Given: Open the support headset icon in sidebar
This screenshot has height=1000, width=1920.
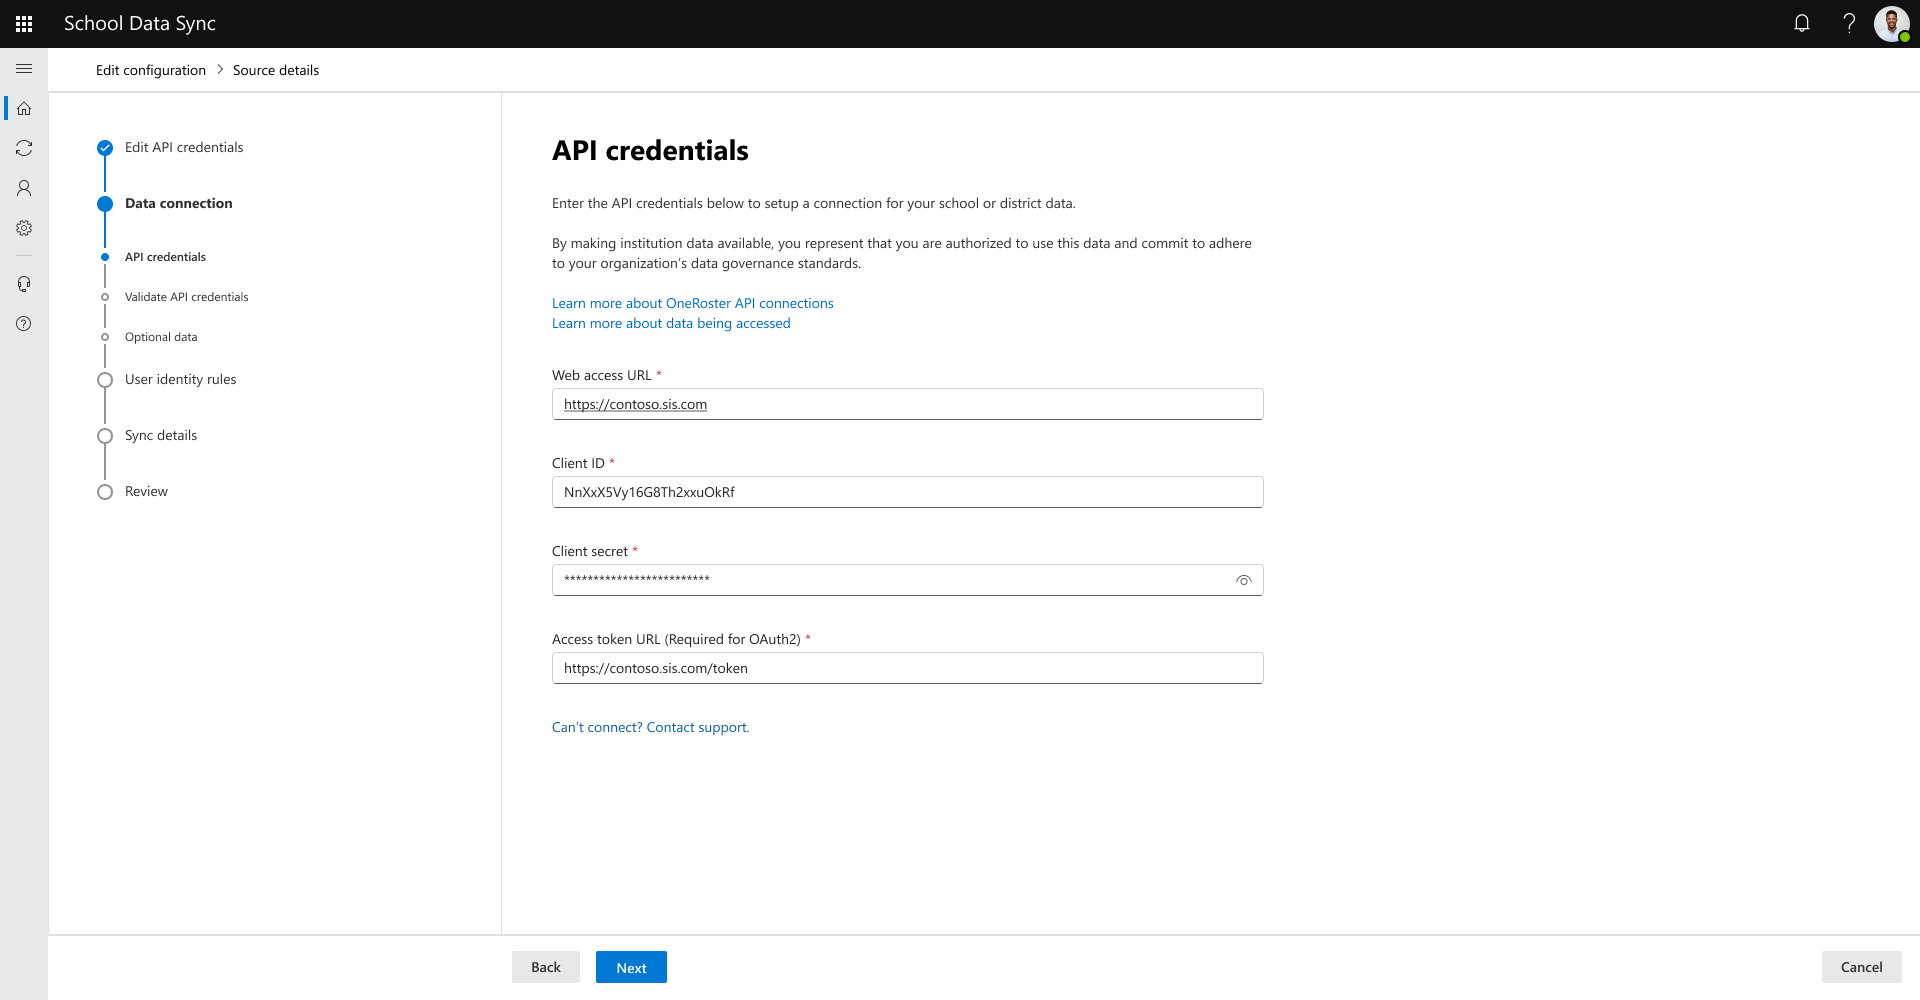Looking at the screenshot, I should click(x=24, y=284).
